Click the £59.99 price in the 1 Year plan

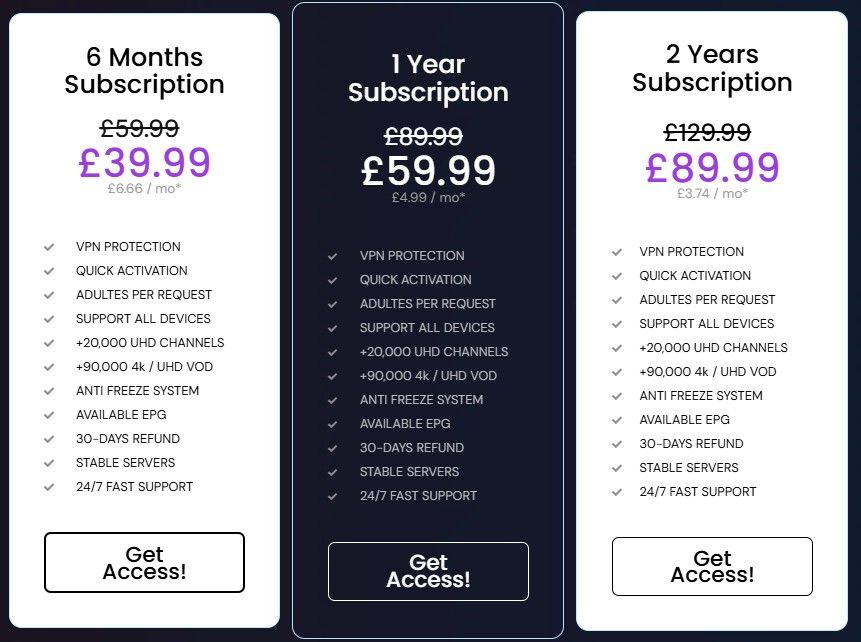coord(428,170)
